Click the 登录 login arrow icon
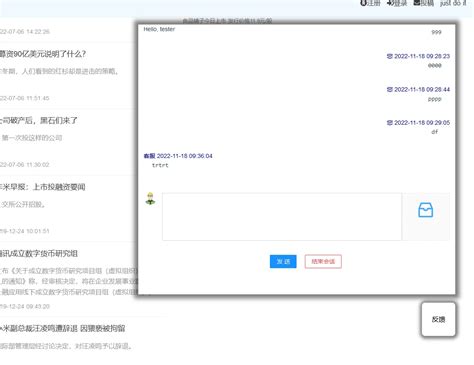The height and width of the screenshot is (365, 474). (x=390, y=3)
